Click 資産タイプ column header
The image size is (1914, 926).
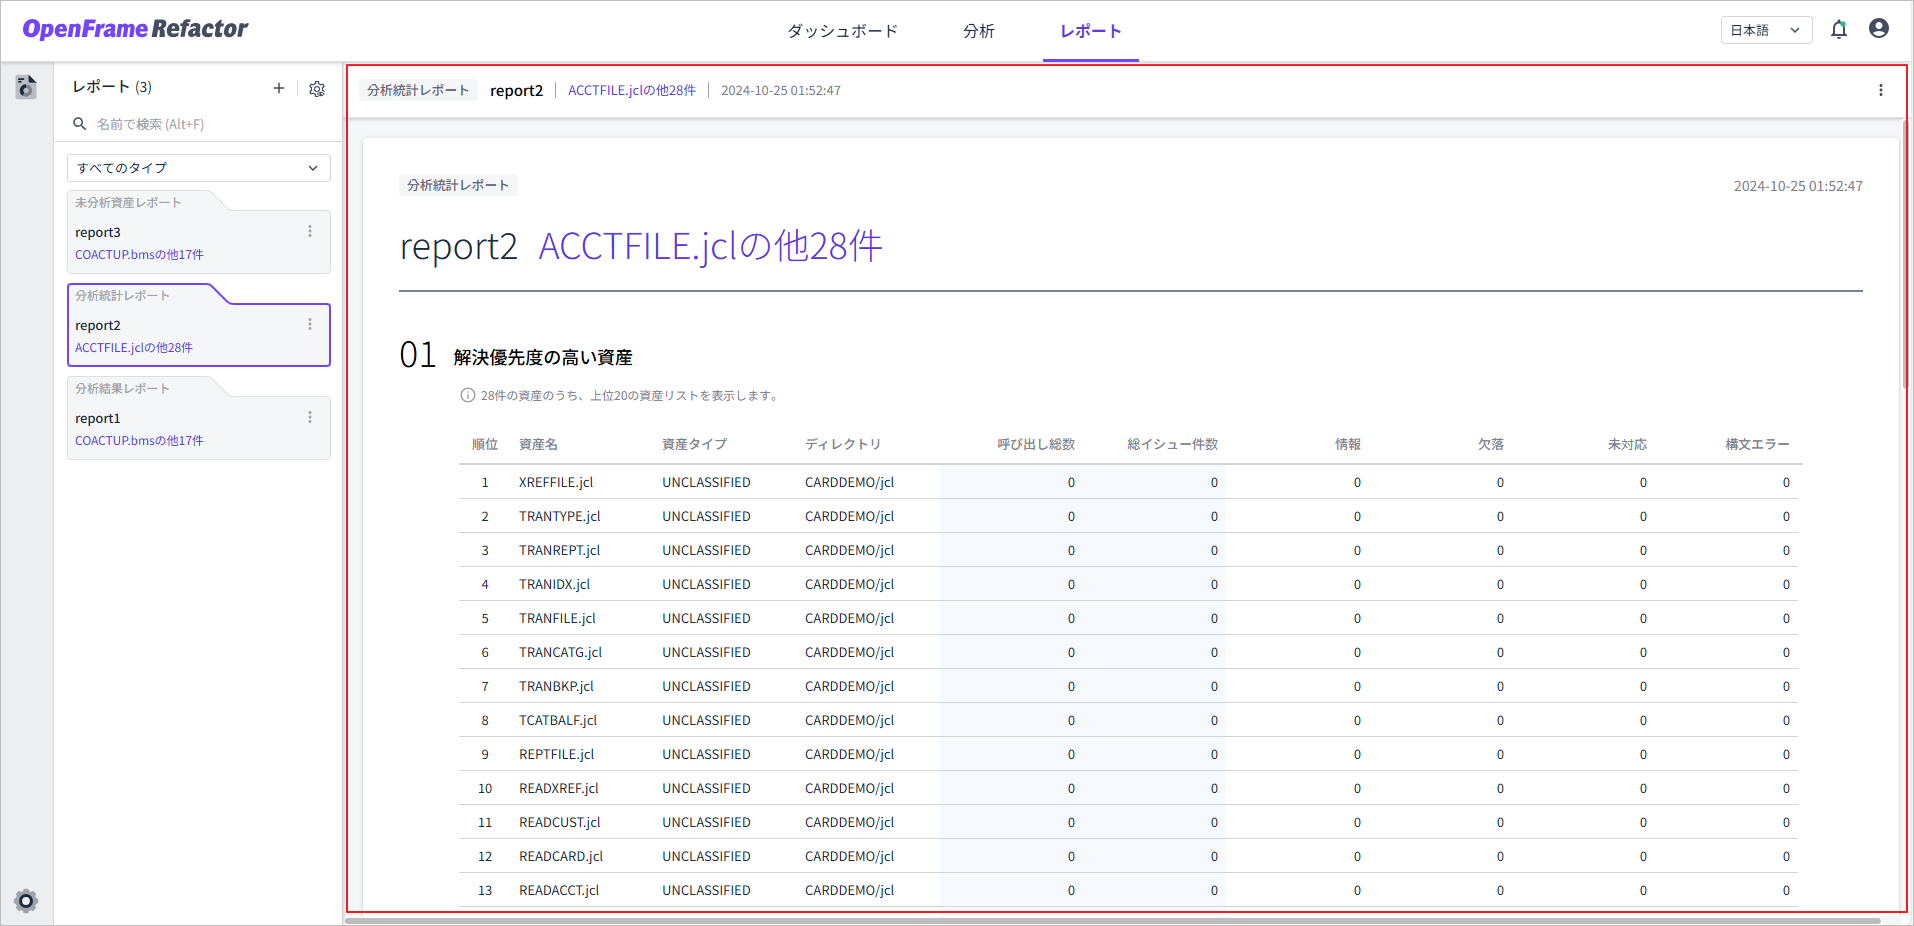tap(694, 444)
